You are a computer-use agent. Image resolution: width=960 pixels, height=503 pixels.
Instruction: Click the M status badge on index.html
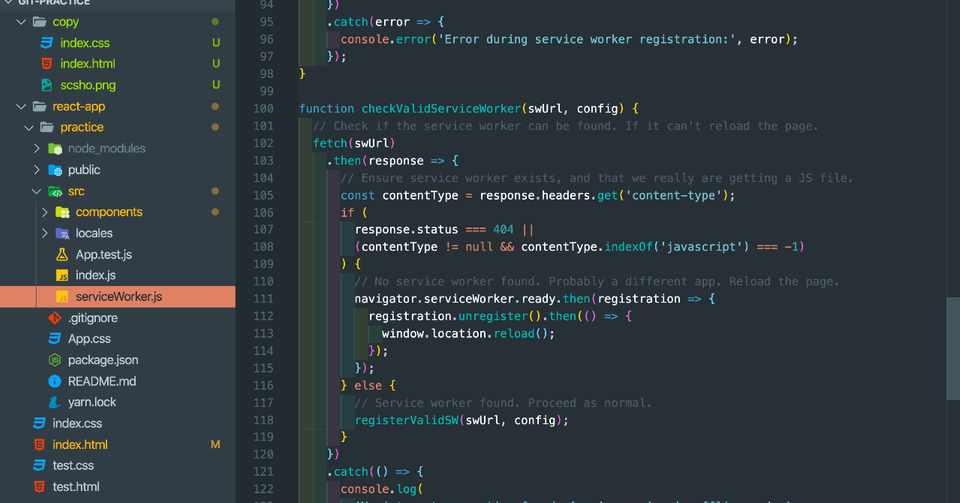click(x=216, y=445)
